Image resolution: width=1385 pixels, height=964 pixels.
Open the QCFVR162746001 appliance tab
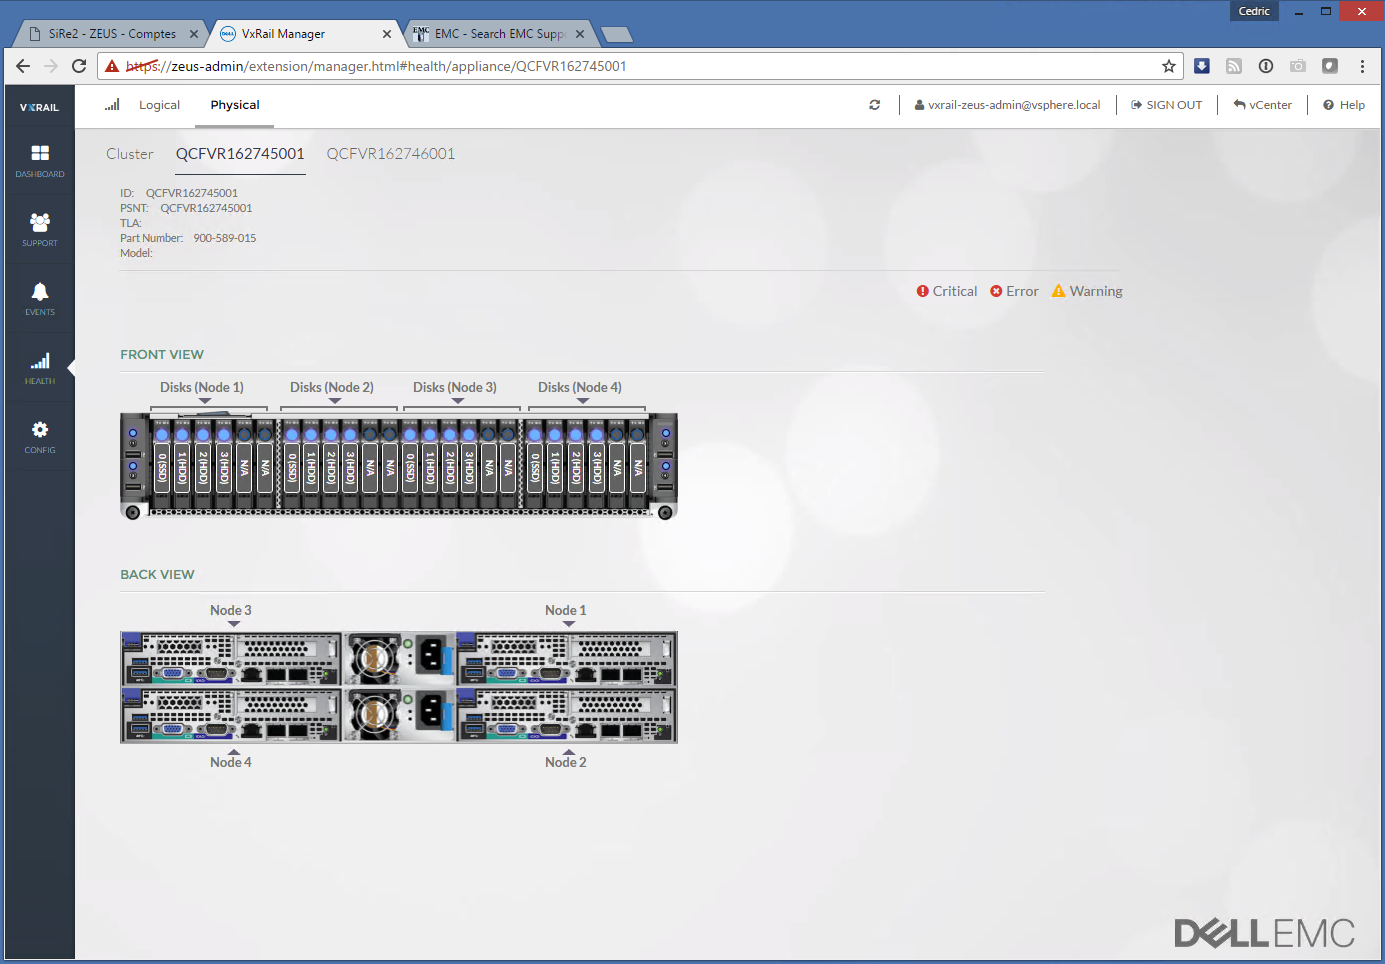click(x=390, y=154)
